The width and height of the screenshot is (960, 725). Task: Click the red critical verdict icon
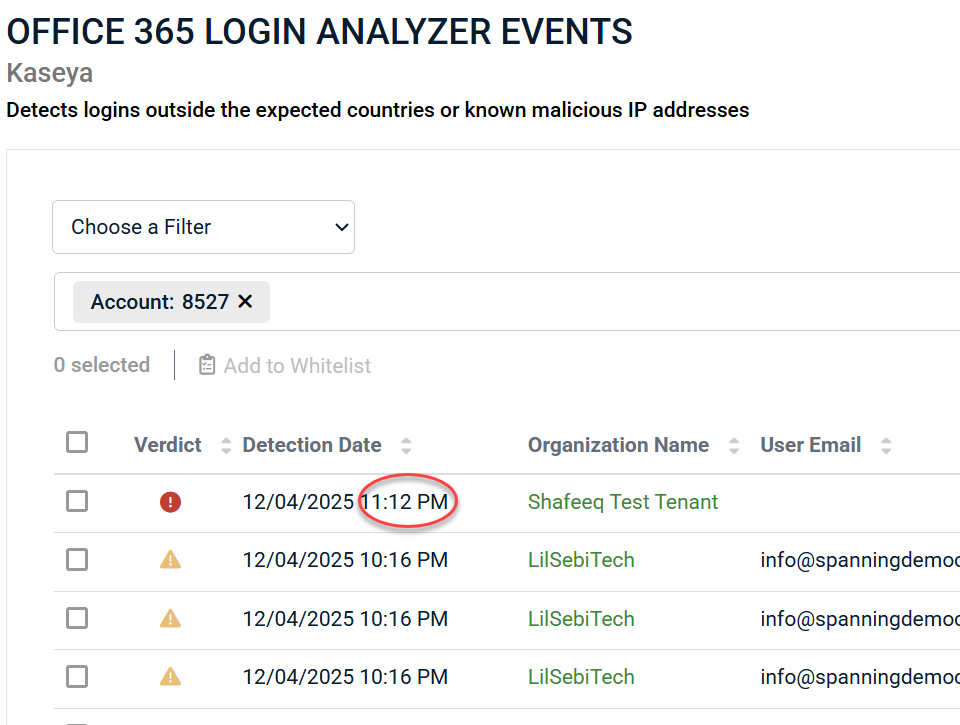tap(171, 502)
